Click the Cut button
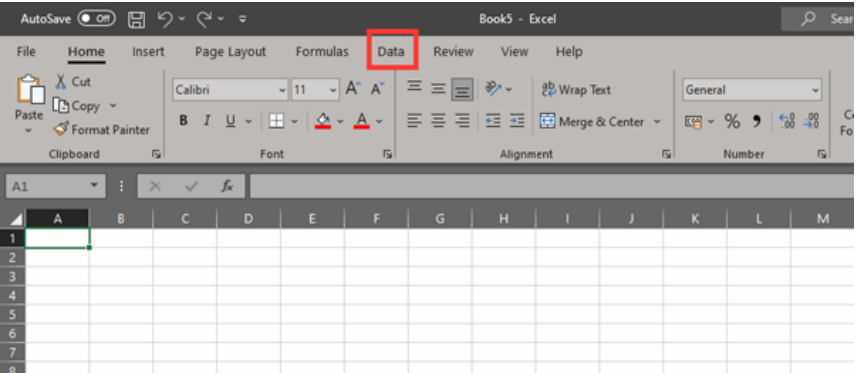 click(x=73, y=82)
